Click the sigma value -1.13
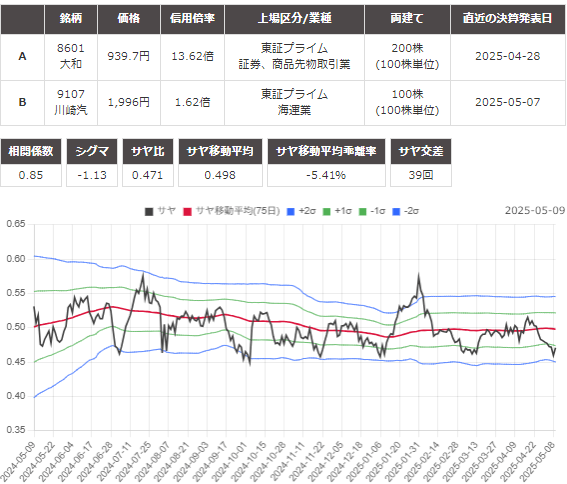 92,175
